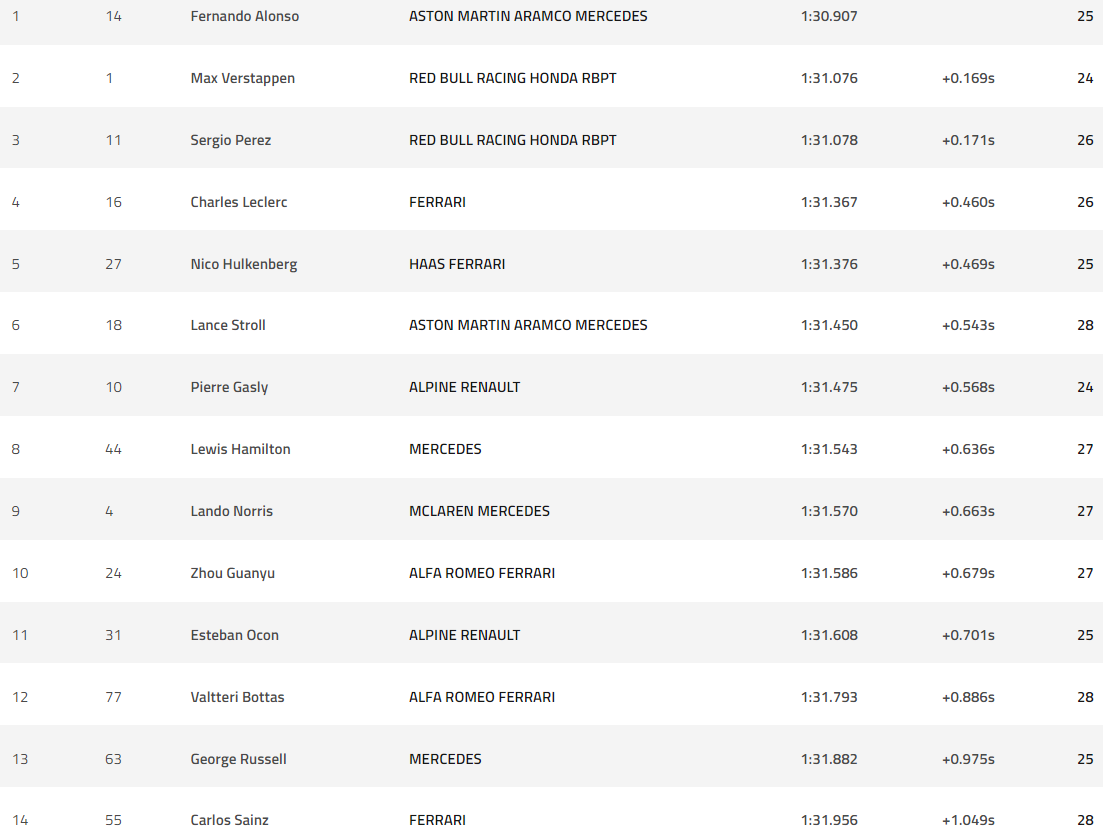The width and height of the screenshot is (1103, 836).
Task: Open Fernando Alonso driver link
Action: (x=244, y=16)
